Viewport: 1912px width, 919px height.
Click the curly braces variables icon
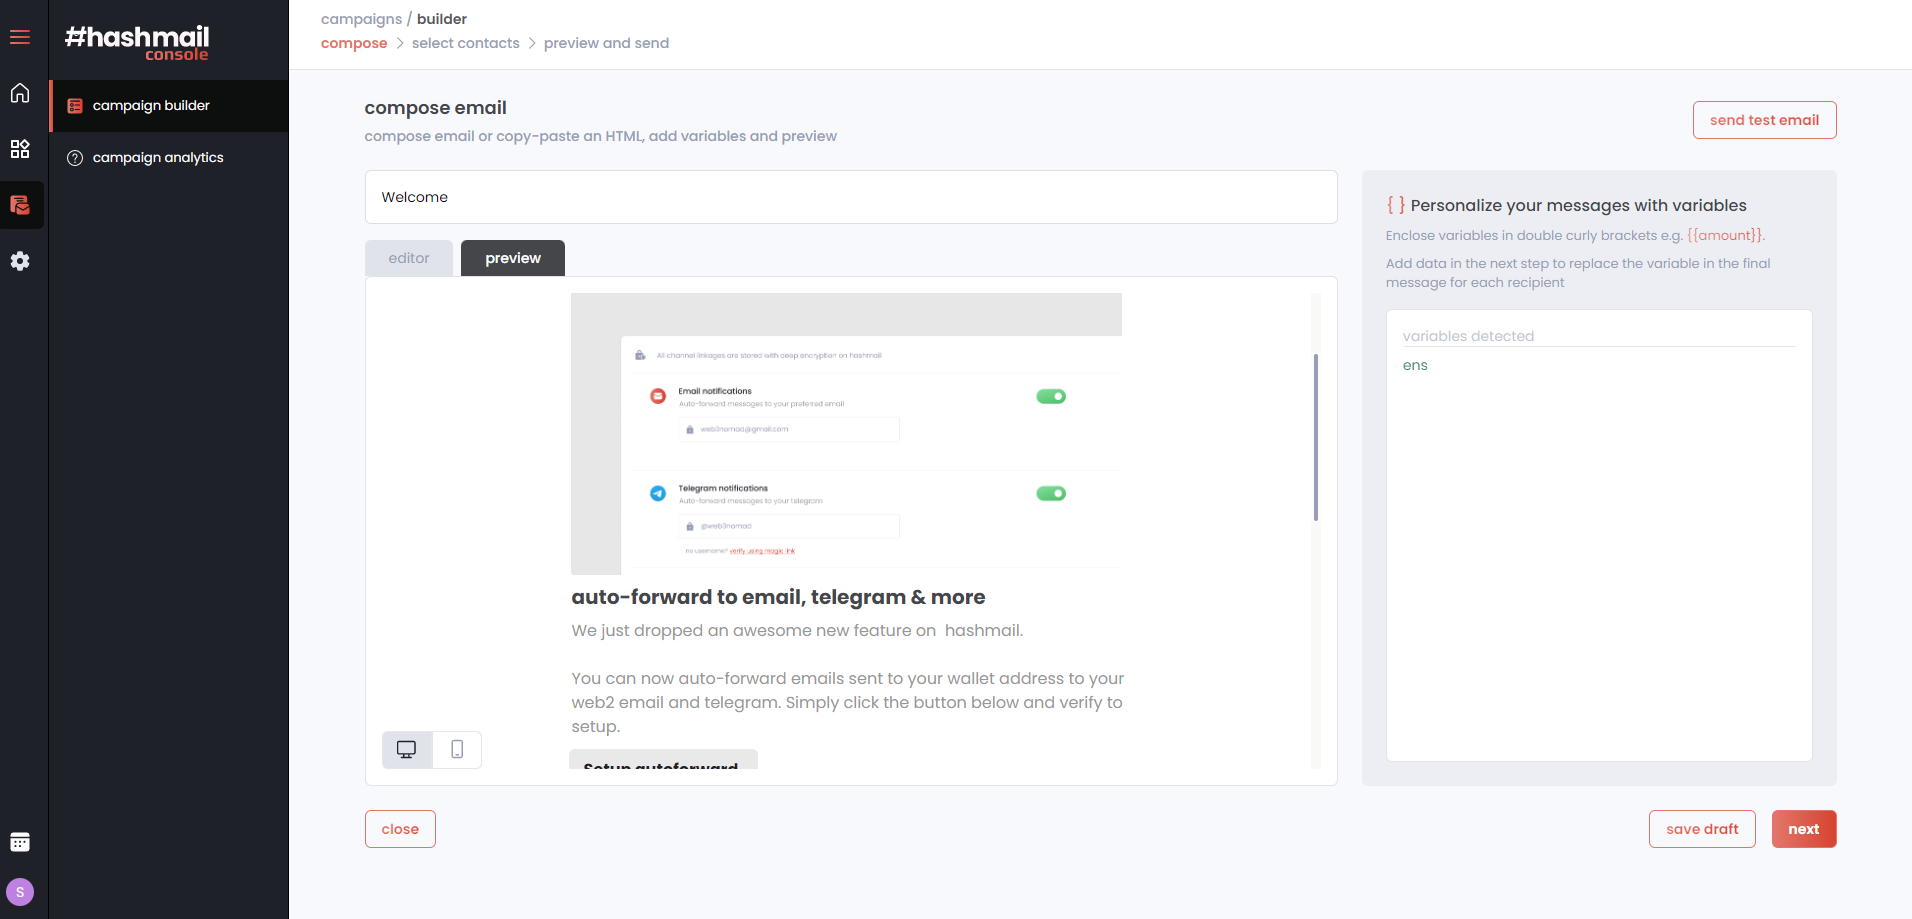[1395, 205]
